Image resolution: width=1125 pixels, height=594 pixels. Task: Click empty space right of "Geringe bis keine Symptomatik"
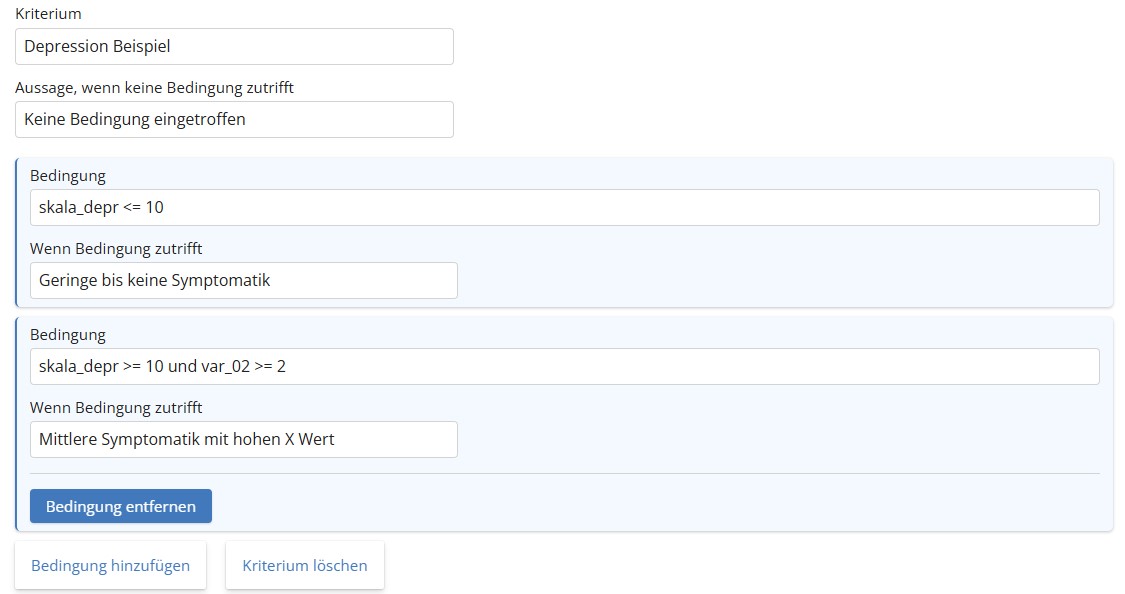[780, 281]
